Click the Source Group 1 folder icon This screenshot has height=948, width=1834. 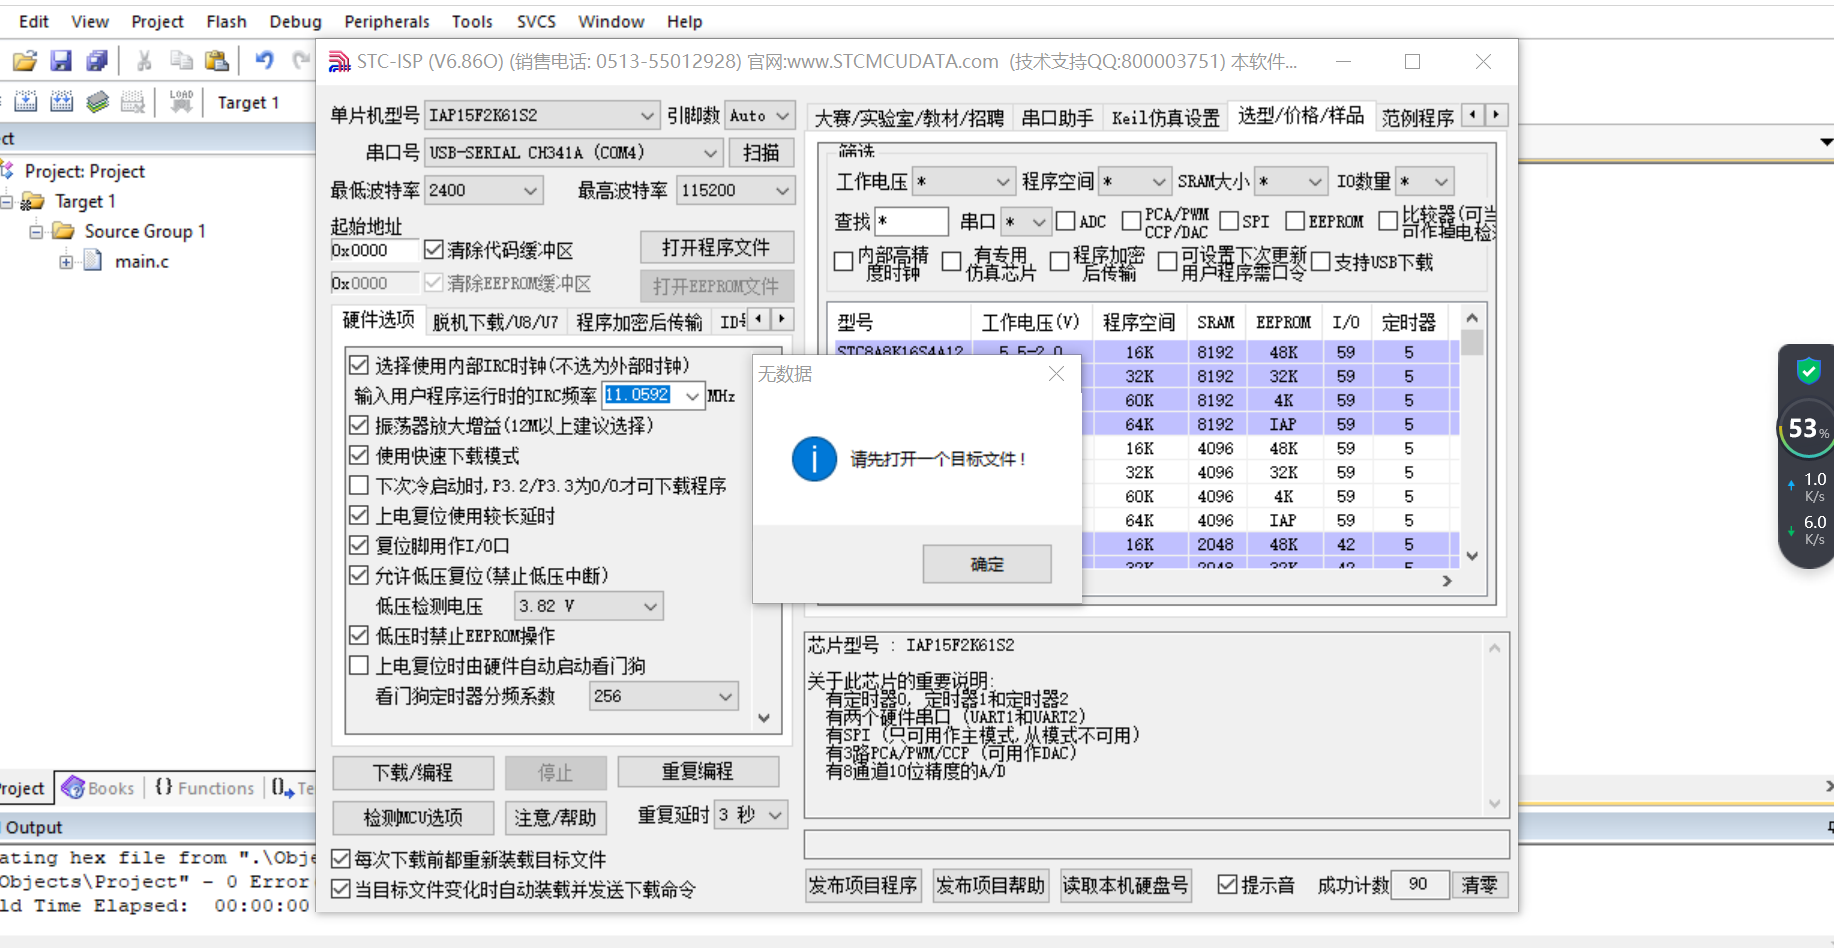coord(64,231)
